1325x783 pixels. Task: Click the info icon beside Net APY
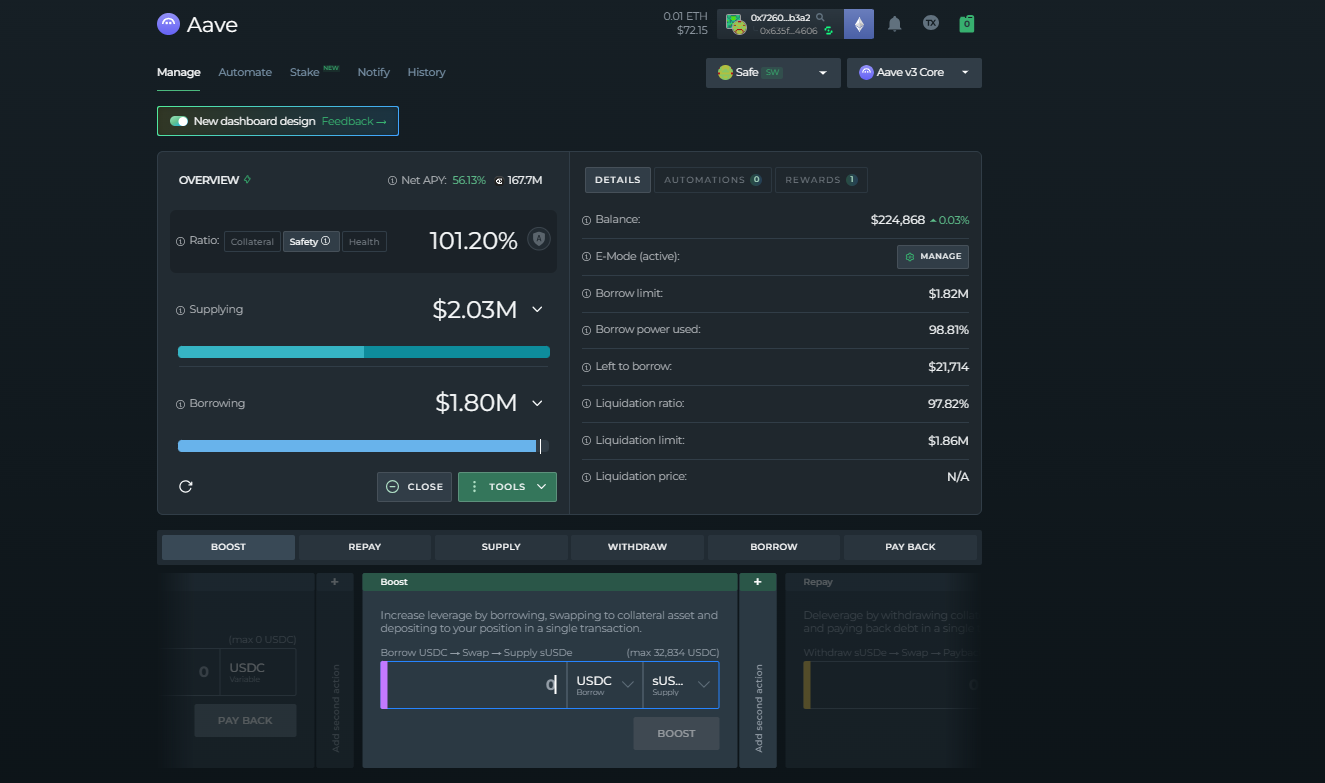(392, 181)
